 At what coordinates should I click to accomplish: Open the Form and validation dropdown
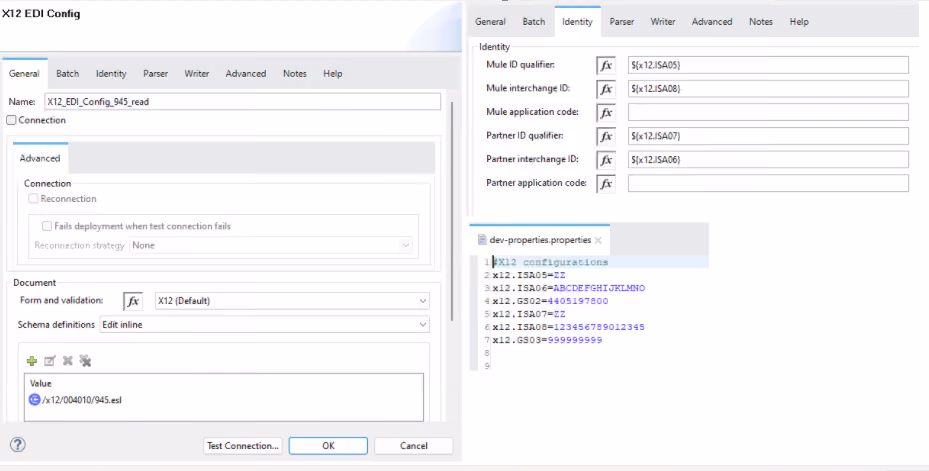click(292, 301)
